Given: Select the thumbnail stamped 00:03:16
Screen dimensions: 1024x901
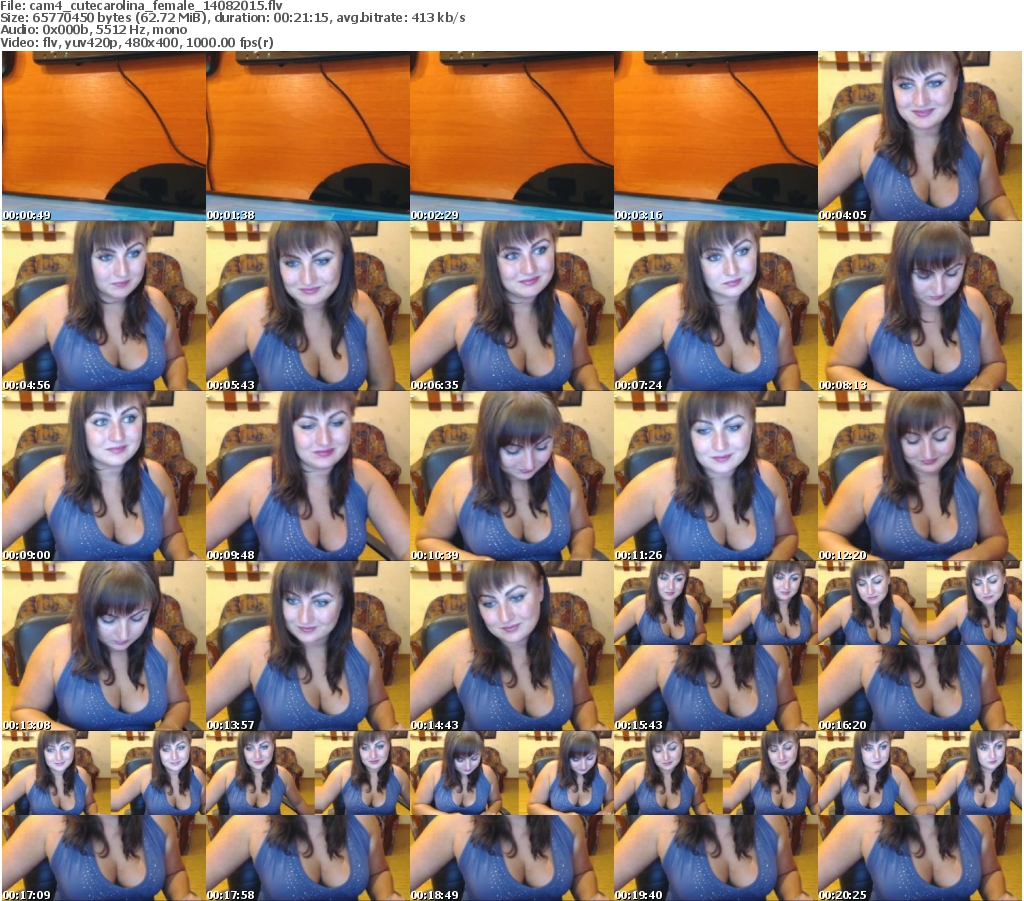Looking at the screenshot, I should 715,136.
